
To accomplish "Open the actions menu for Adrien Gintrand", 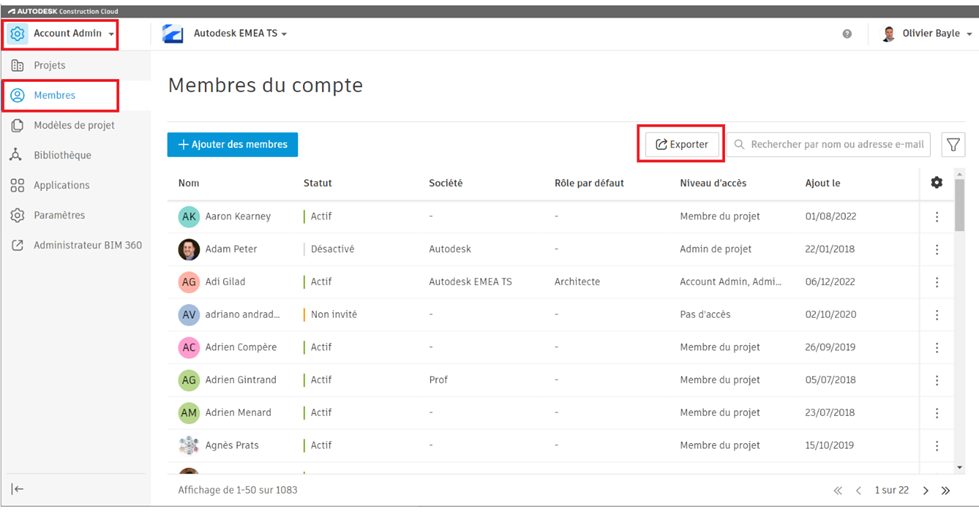I will 937,380.
